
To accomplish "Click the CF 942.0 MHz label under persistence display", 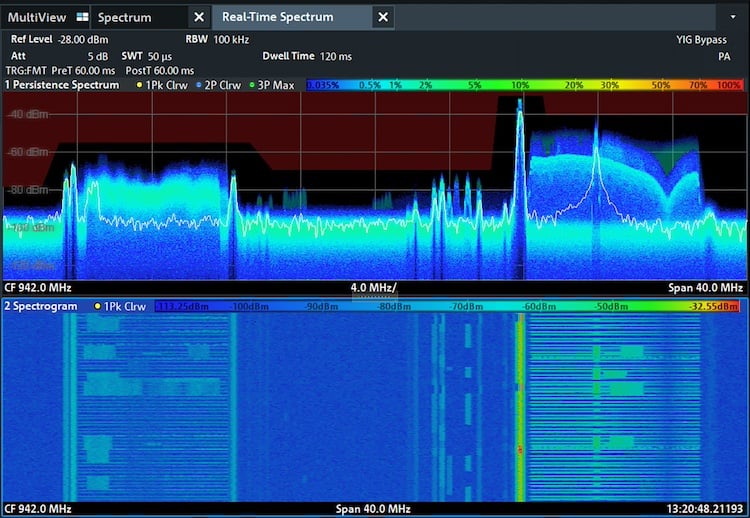I will click(38, 288).
